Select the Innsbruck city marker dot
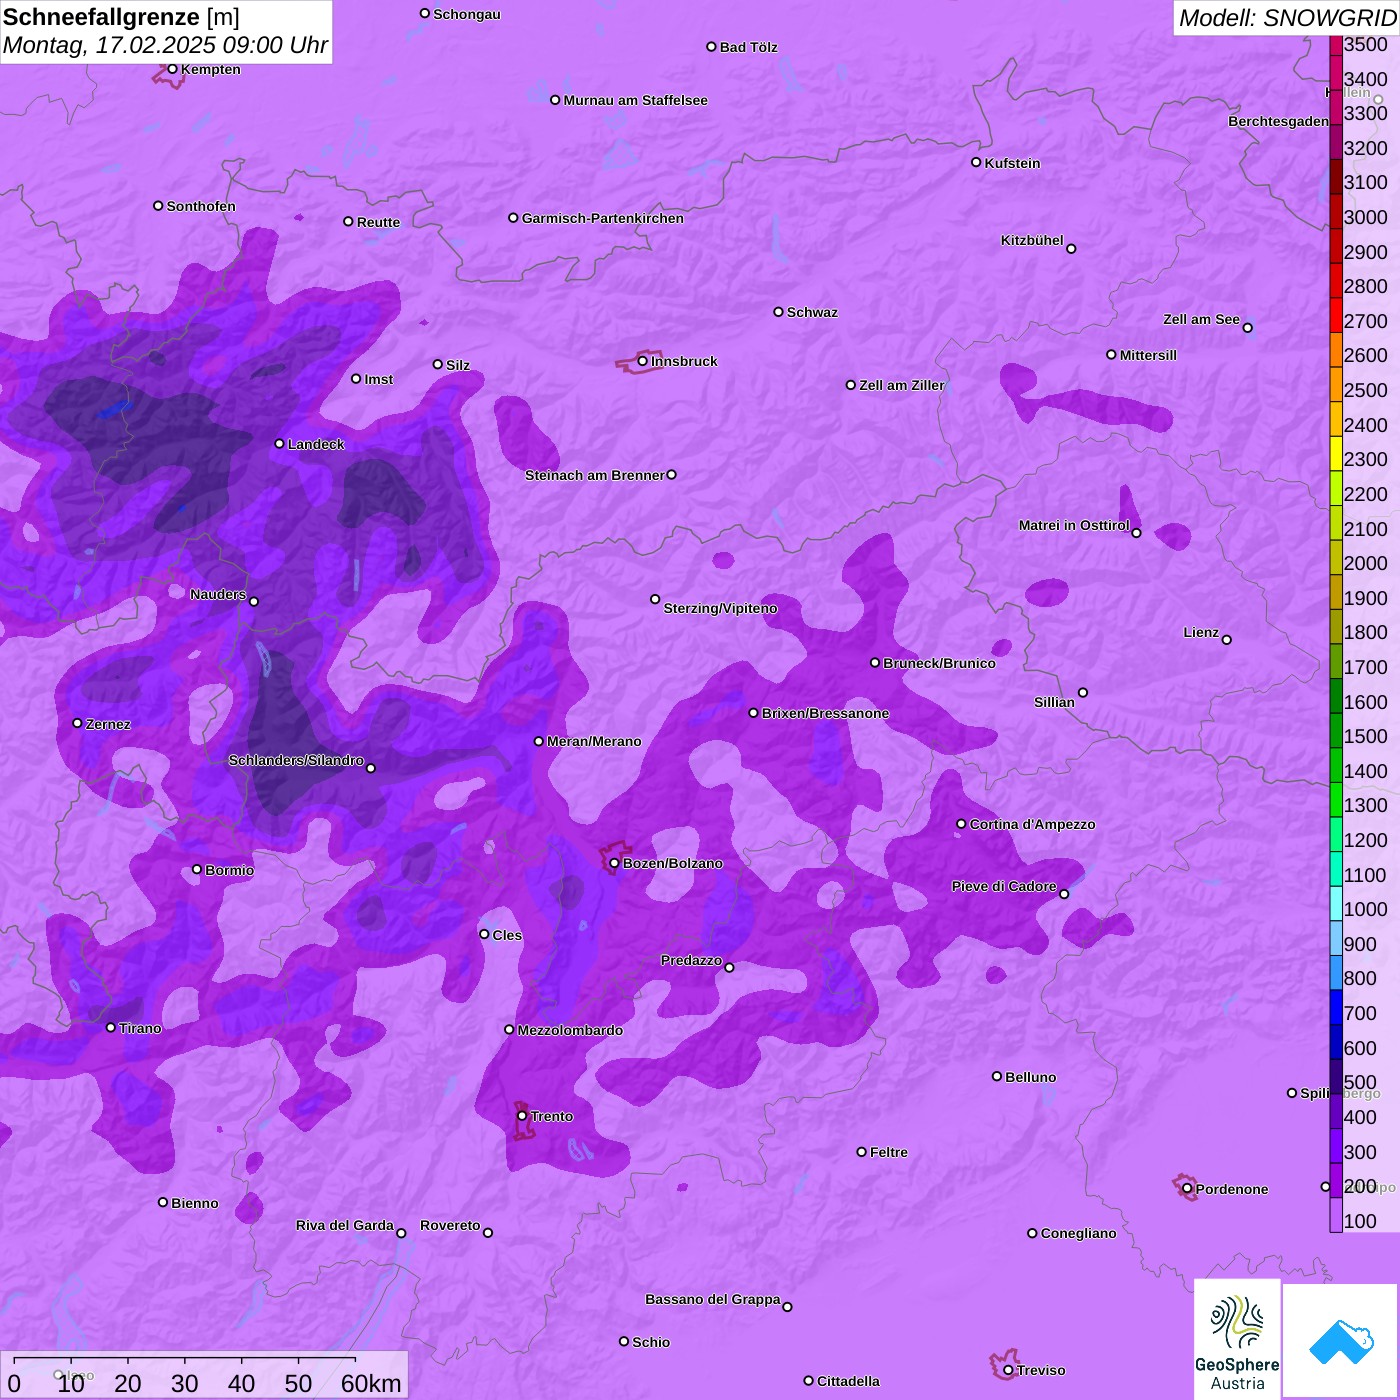 coord(642,361)
